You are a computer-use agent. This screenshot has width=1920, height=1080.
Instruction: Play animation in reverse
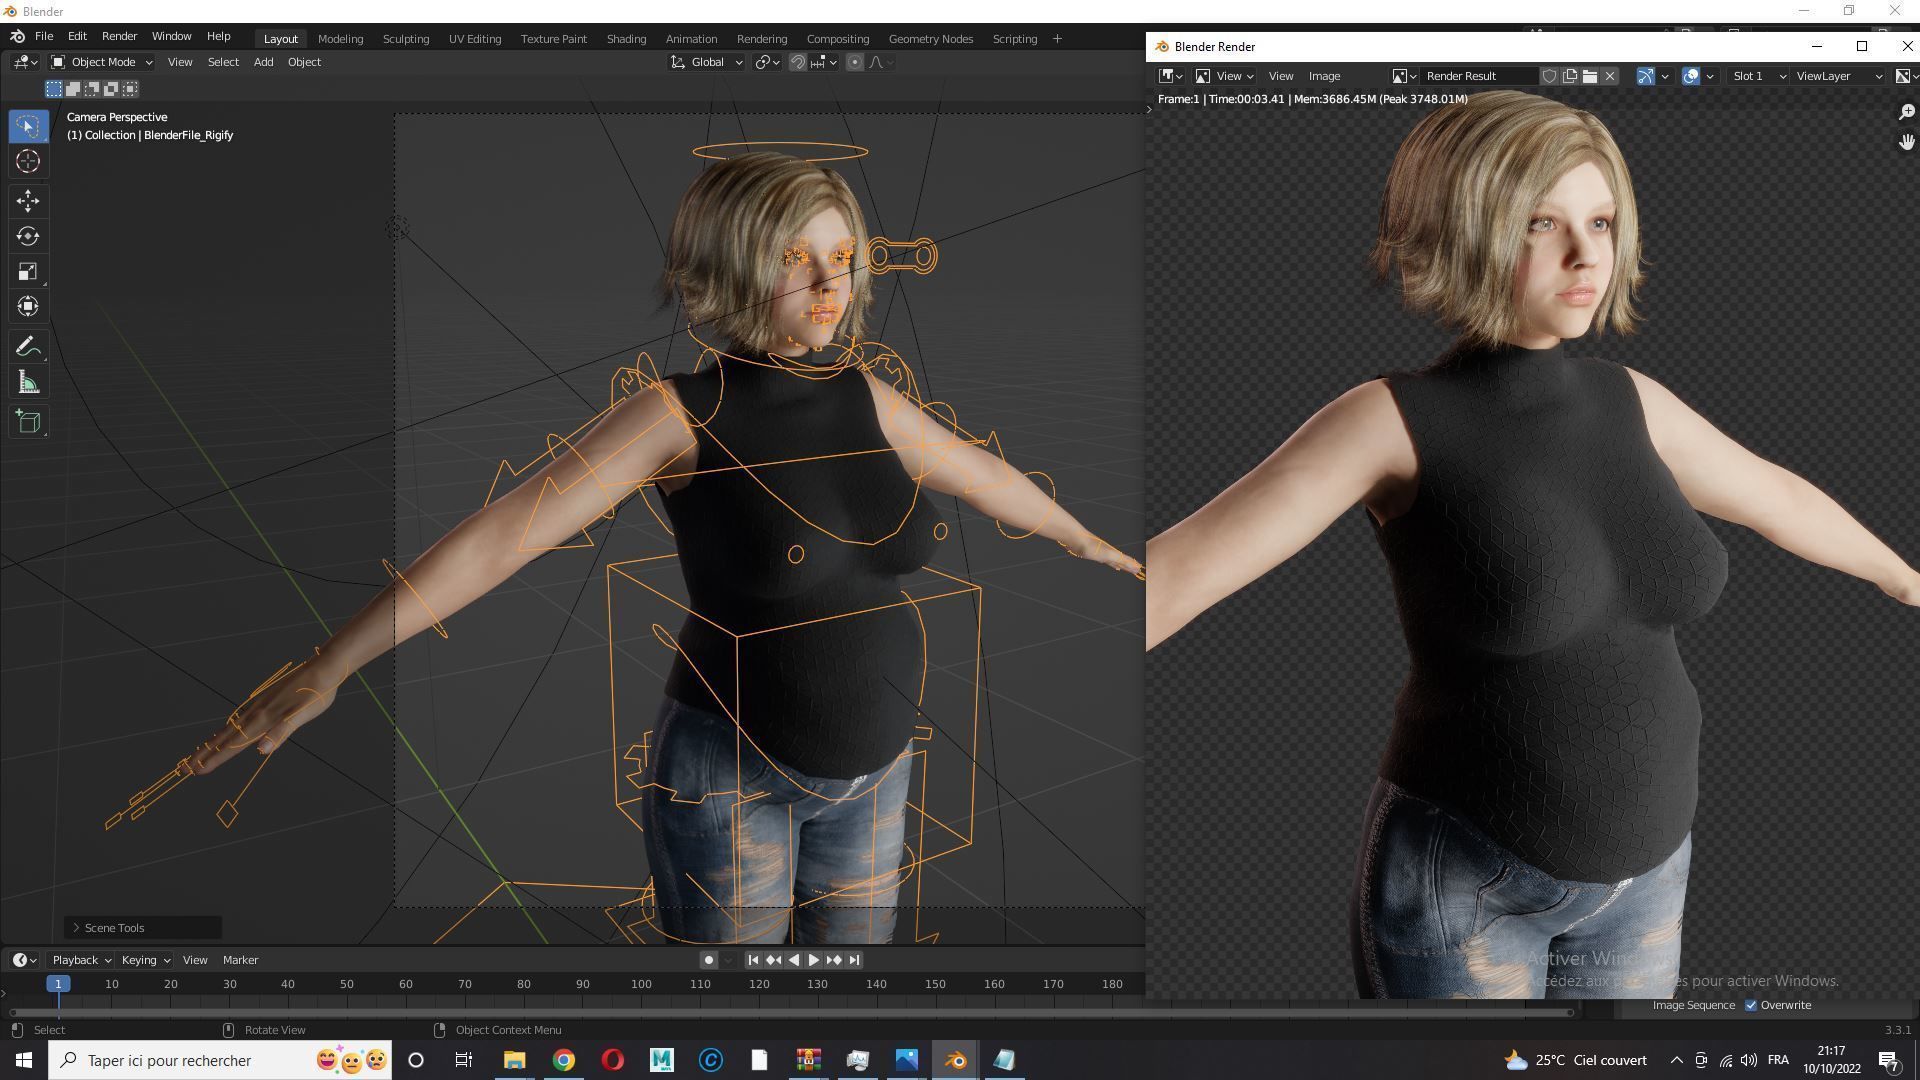click(794, 960)
